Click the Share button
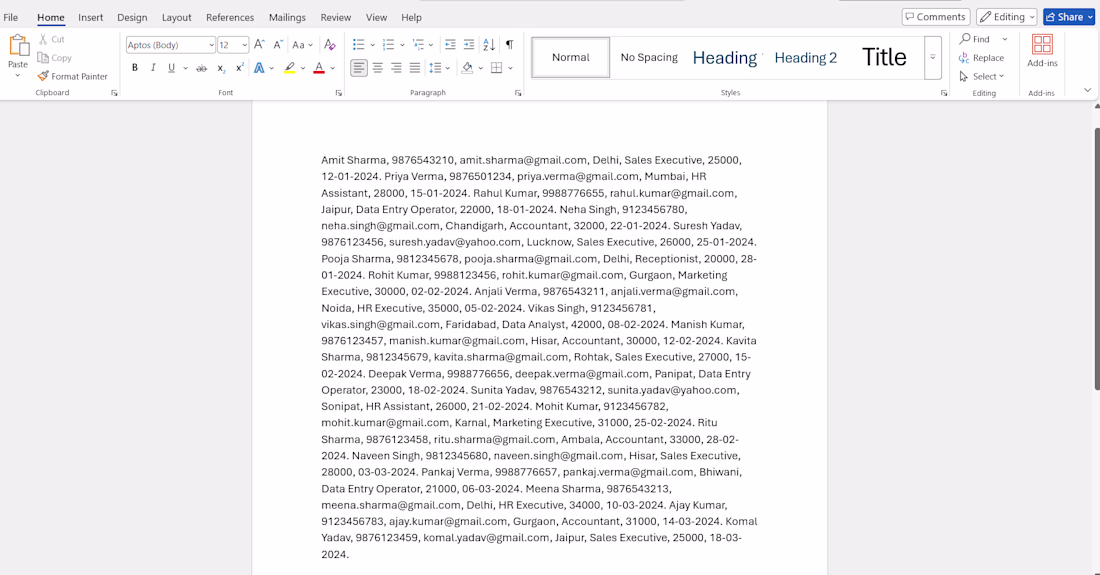The width and height of the screenshot is (1100, 575). (1067, 17)
